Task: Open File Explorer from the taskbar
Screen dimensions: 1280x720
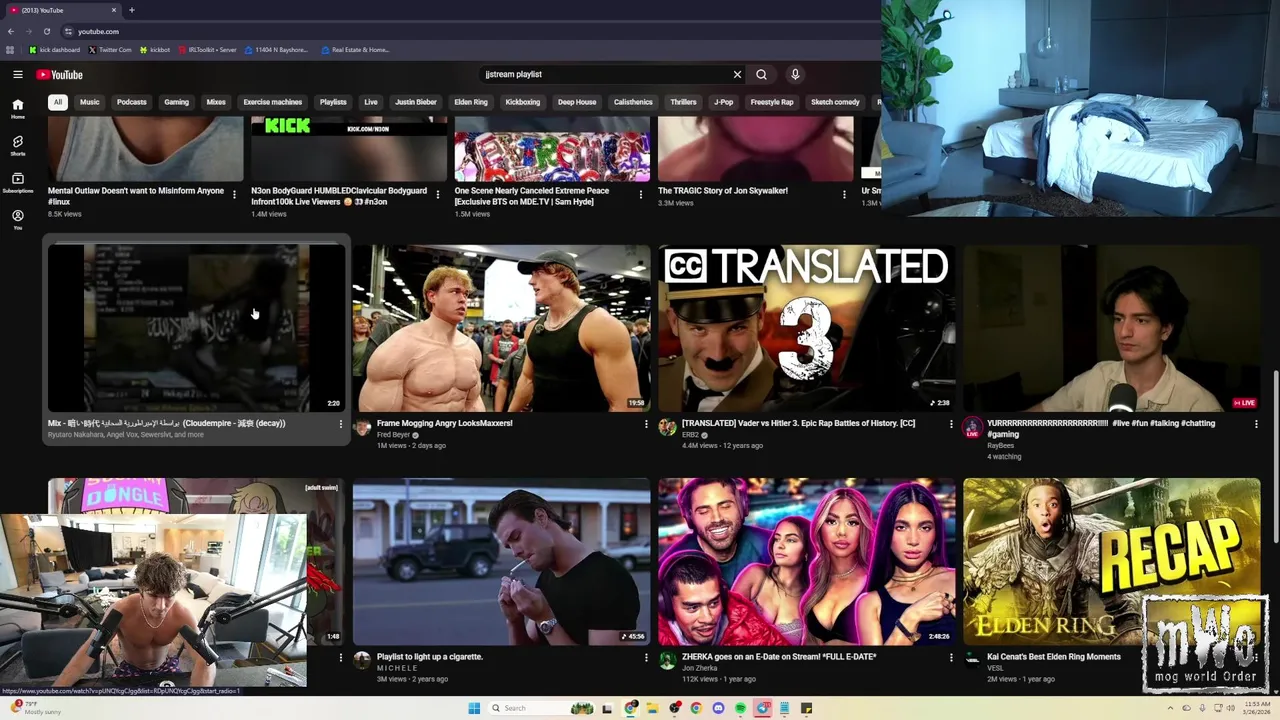Action: [x=652, y=708]
